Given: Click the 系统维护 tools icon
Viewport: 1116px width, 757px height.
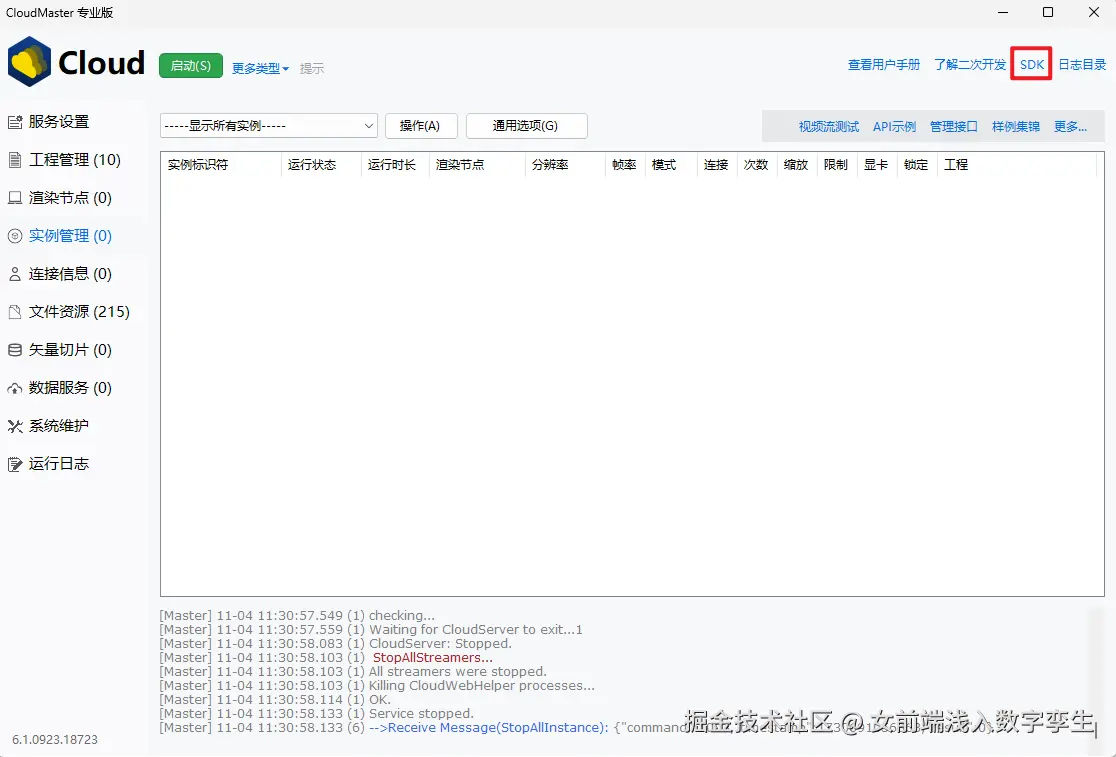Looking at the screenshot, I should [15, 426].
